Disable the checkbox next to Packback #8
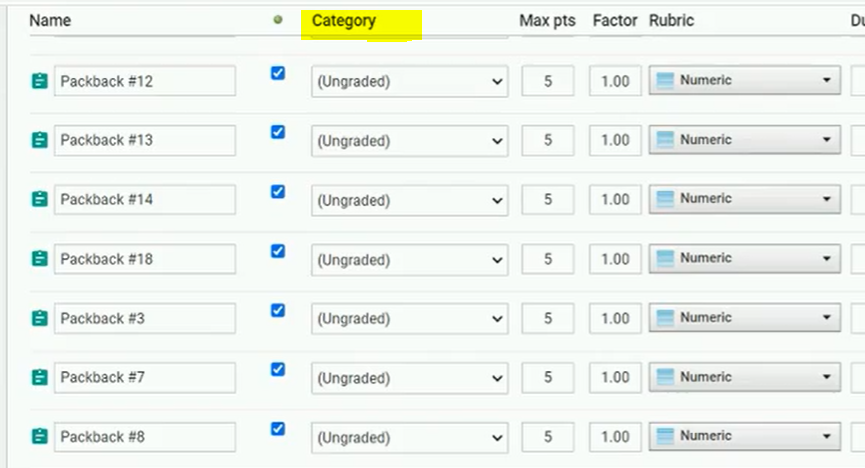 [x=278, y=429]
